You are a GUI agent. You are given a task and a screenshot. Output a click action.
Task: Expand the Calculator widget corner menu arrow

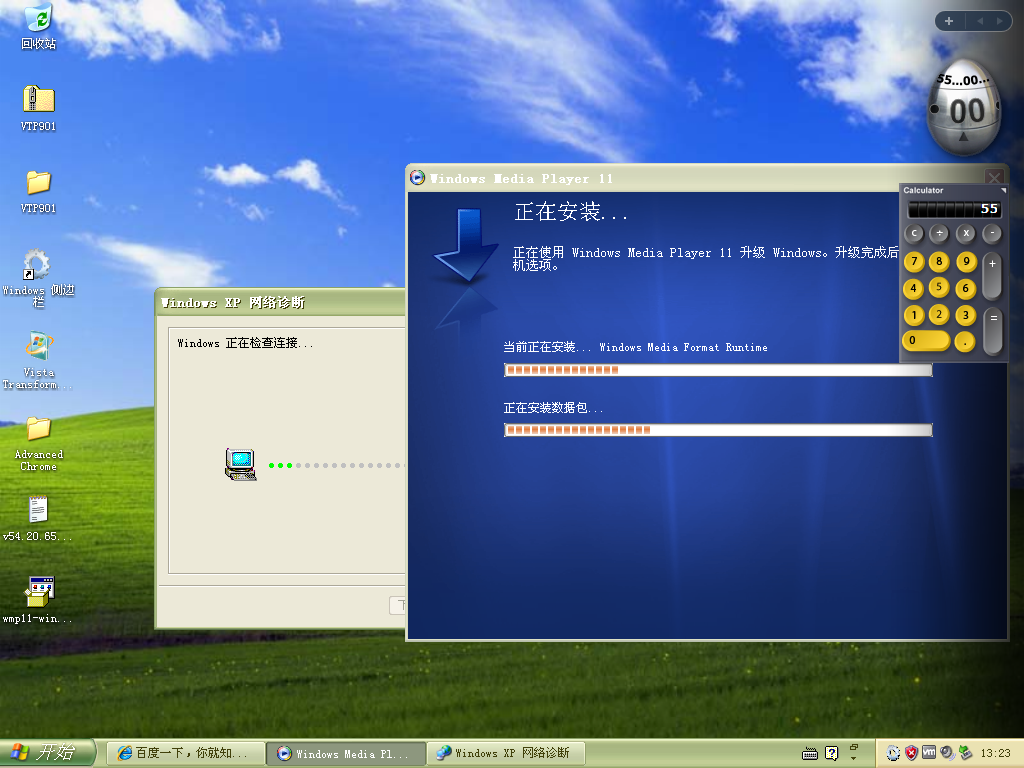[1003, 190]
